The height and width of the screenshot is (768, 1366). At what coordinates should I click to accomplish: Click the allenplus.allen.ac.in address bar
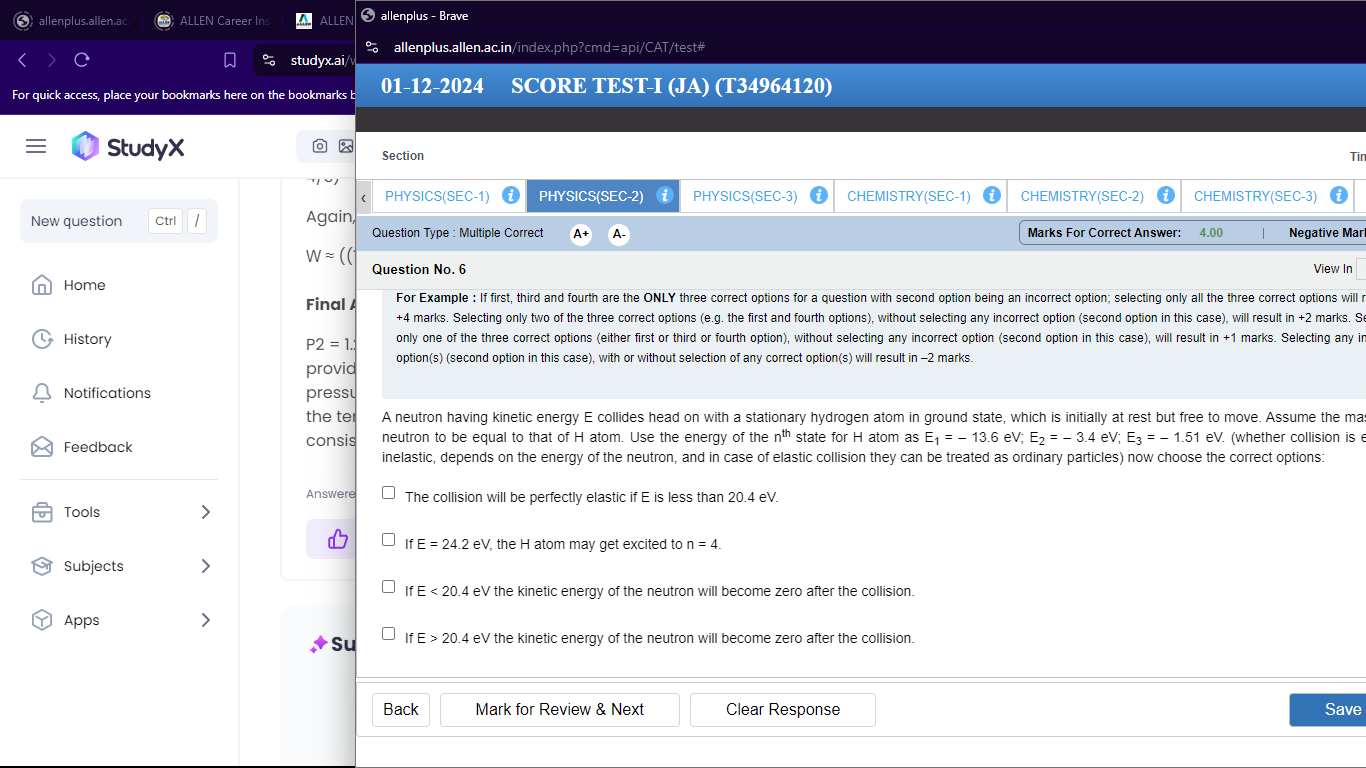pos(550,47)
